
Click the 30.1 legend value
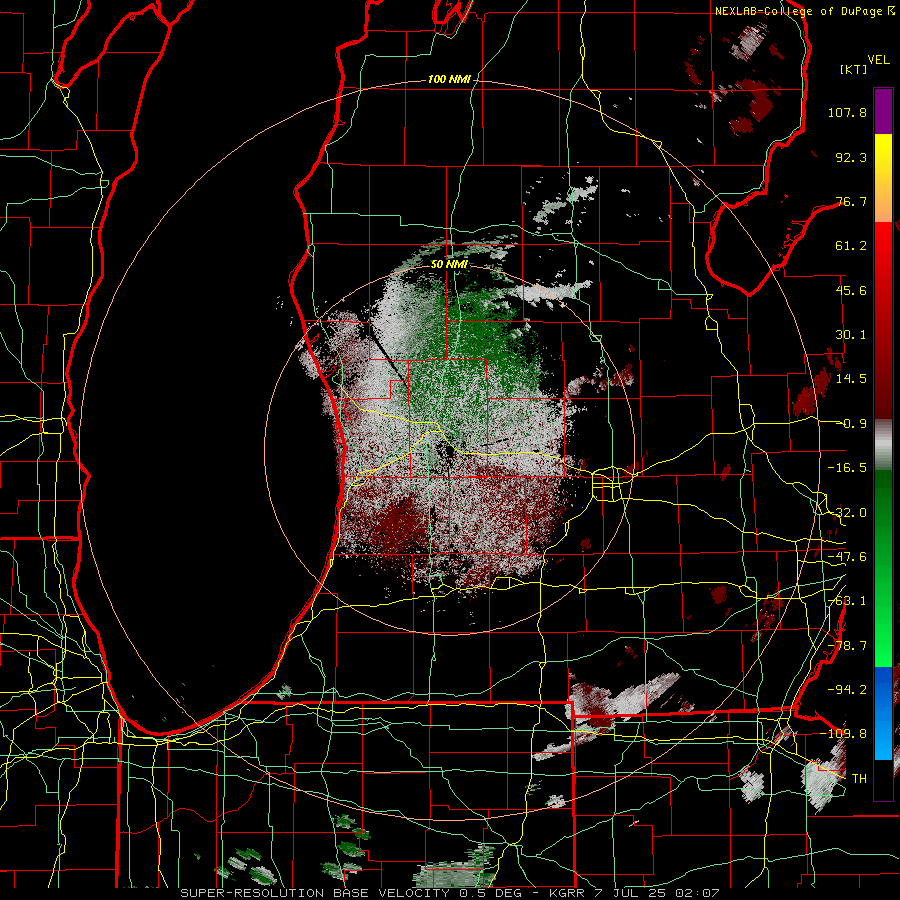851,335
